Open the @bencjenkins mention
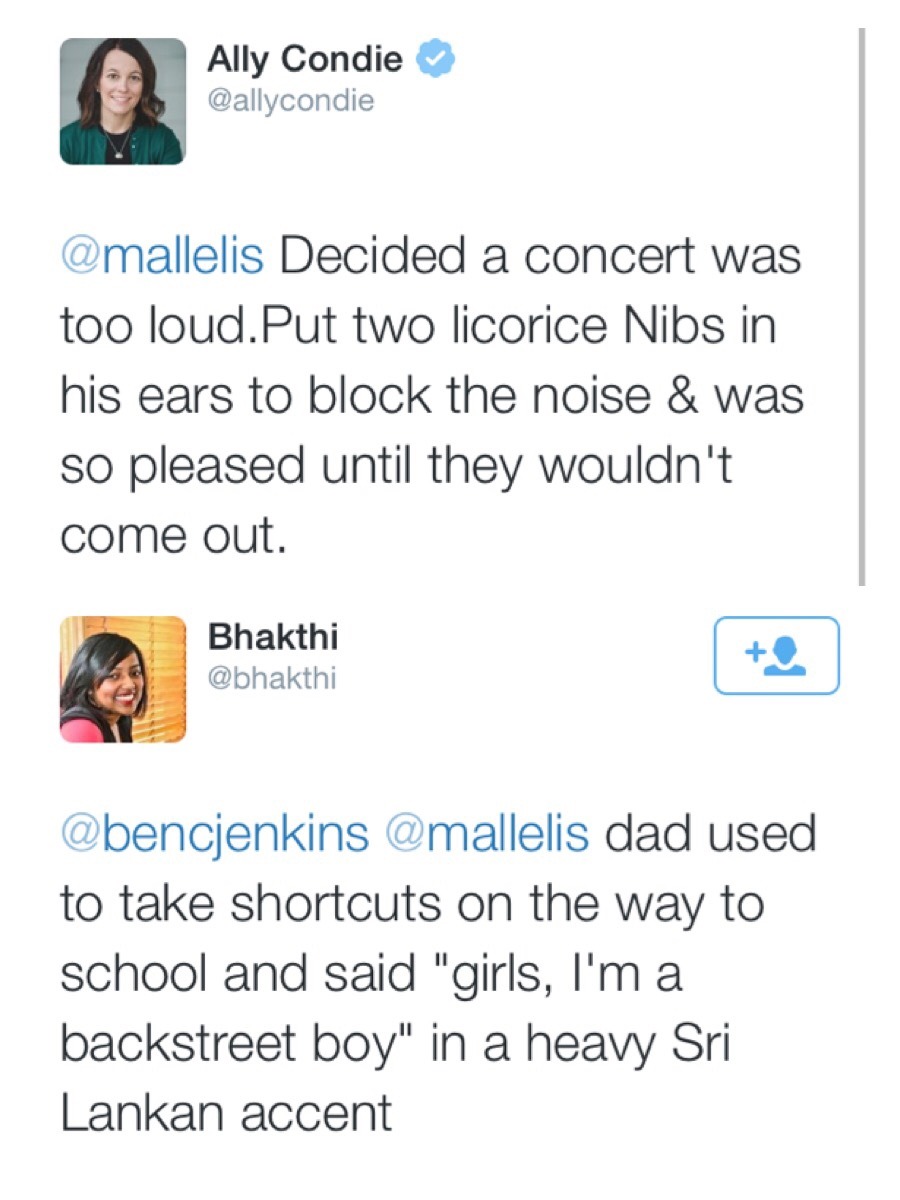Viewport: 900px width, 1200px height. [x=214, y=834]
